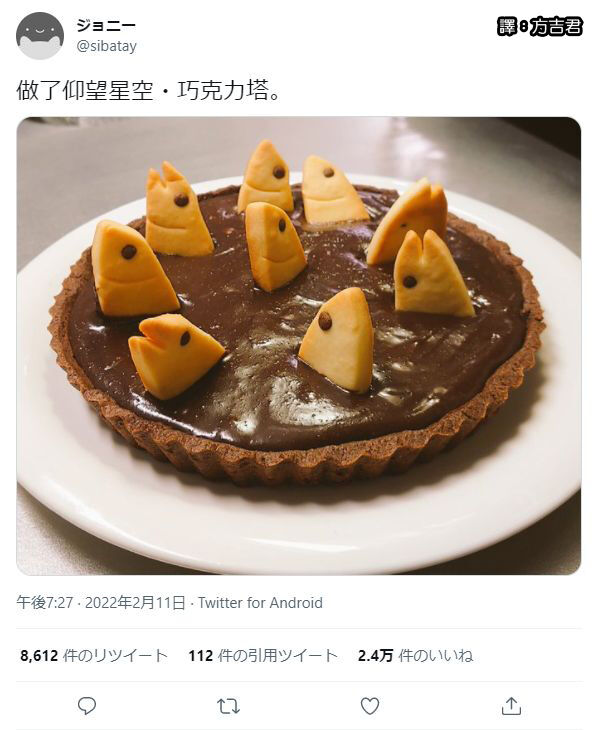
Task: Open ジョニー's profile avatar
Action: click(40, 36)
